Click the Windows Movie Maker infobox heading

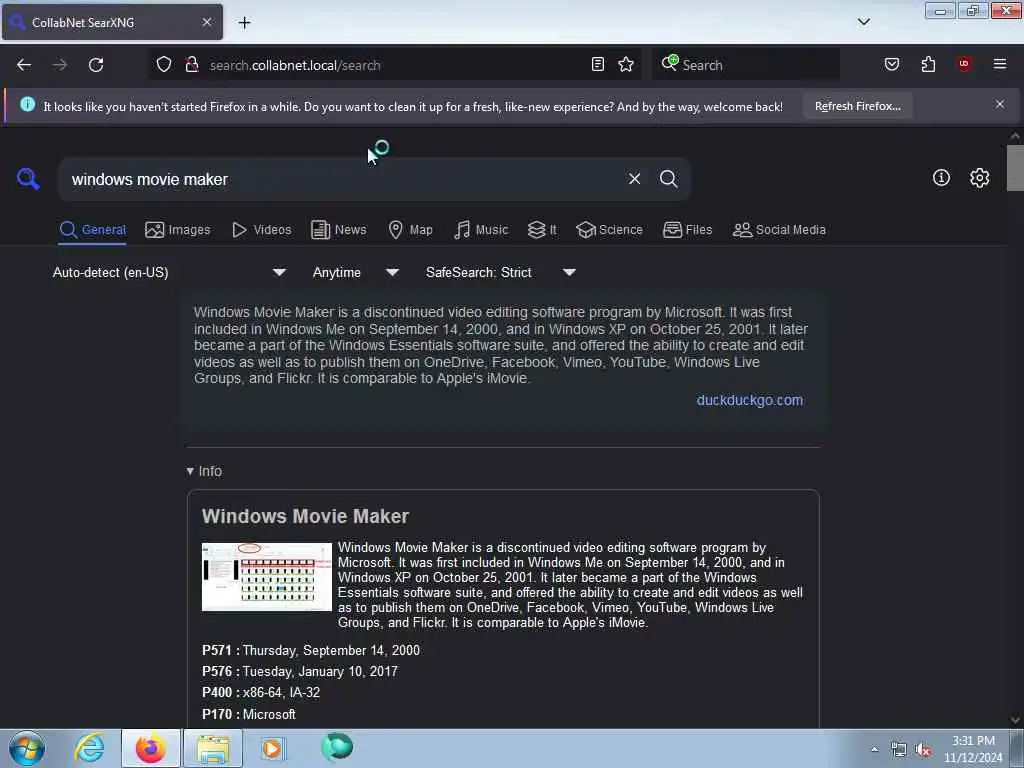click(306, 516)
